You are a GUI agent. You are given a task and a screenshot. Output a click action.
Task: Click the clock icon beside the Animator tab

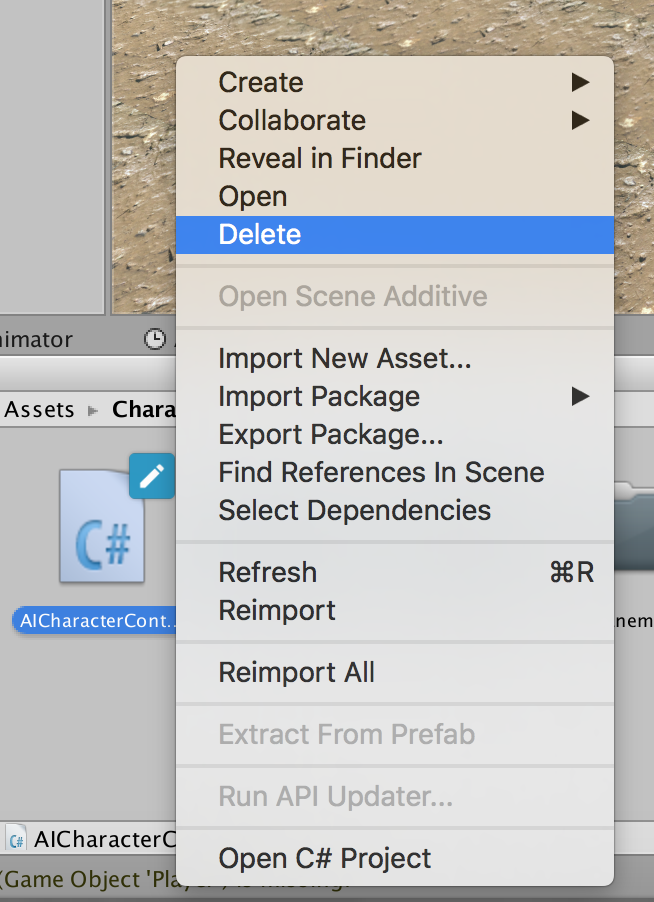pos(154,339)
